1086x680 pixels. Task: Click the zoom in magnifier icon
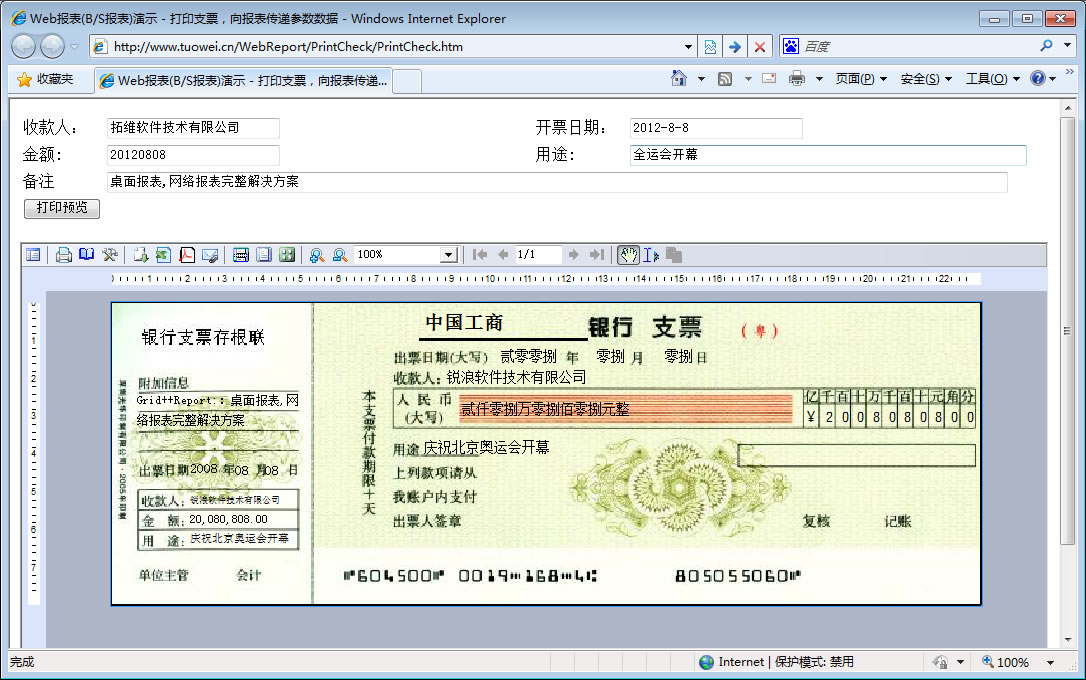[316, 255]
